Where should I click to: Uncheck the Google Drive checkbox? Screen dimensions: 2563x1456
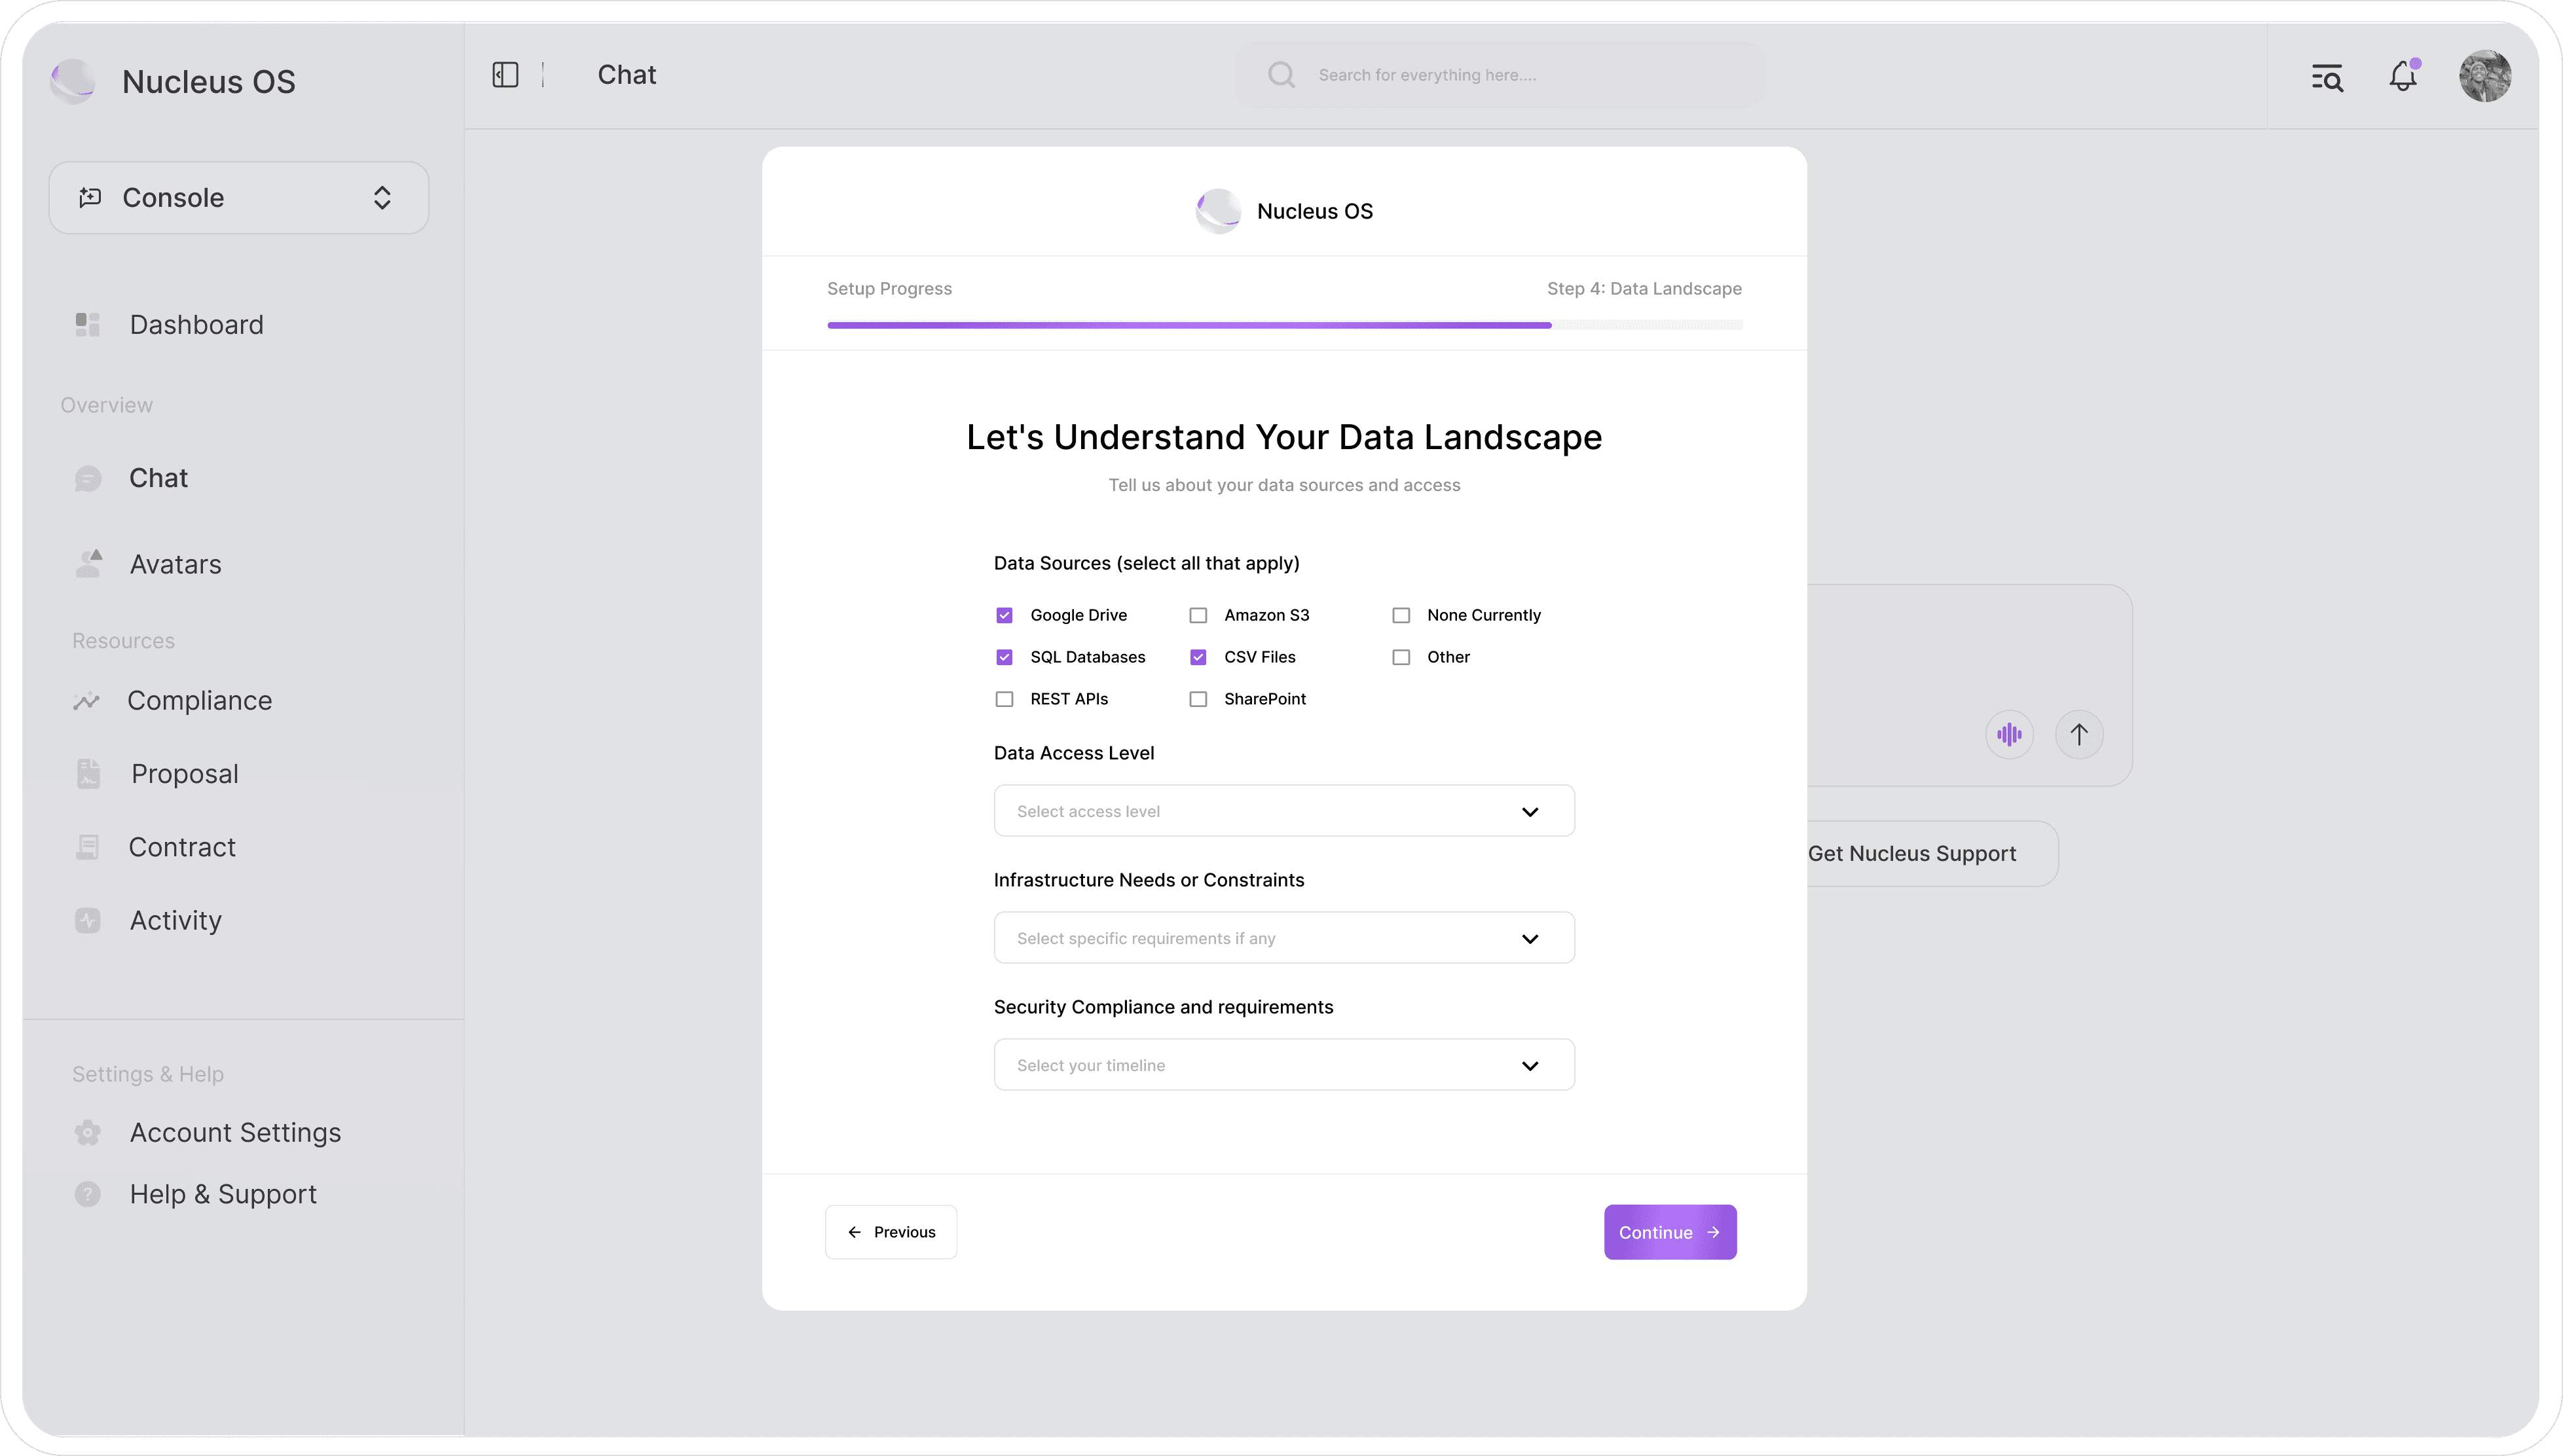[x=1004, y=615]
